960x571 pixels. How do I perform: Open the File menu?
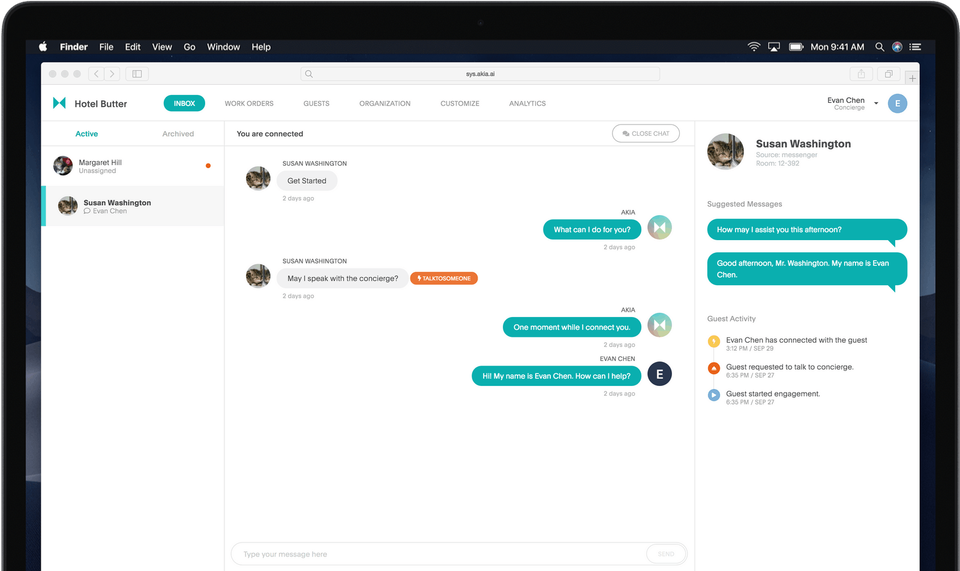tap(106, 47)
